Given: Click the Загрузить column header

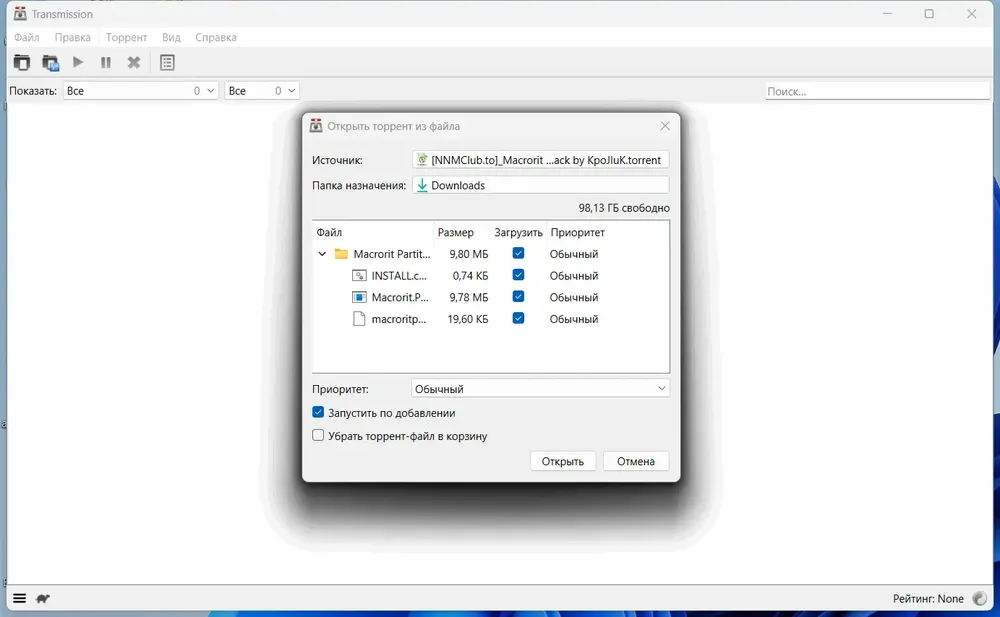Looking at the screenshot, I should [x=518, y=232].
